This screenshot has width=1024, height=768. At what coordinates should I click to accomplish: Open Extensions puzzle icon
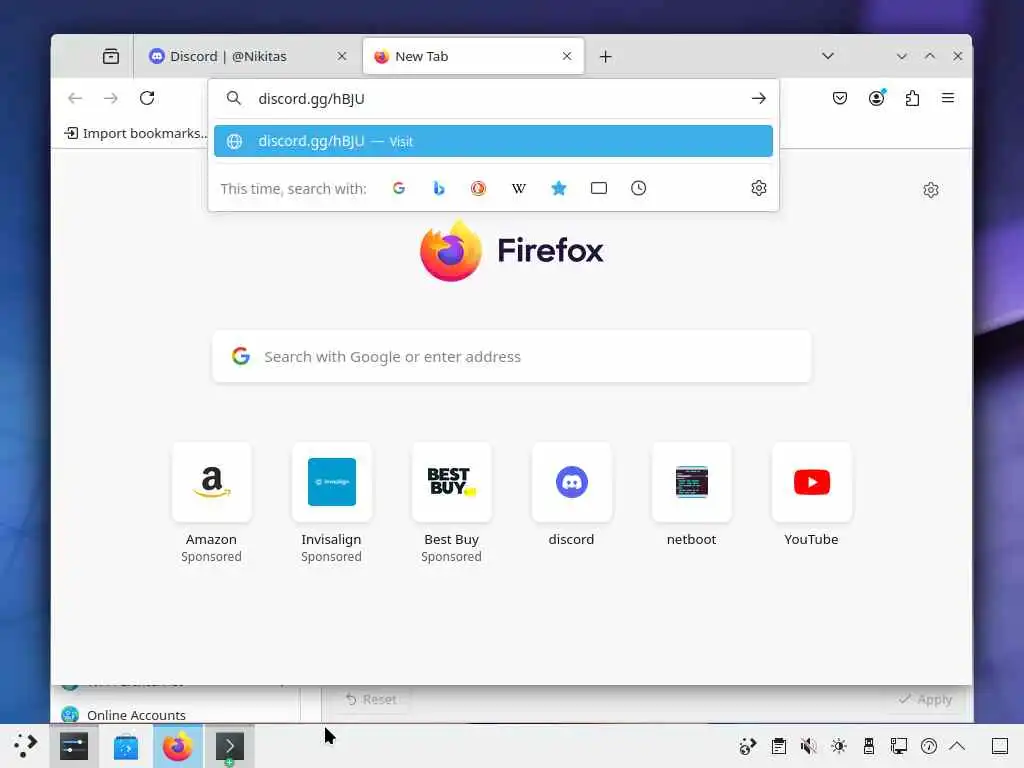912,98
